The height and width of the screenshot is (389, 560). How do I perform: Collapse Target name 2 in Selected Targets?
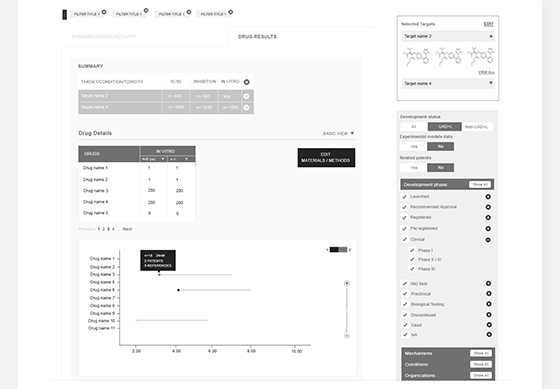491,36
